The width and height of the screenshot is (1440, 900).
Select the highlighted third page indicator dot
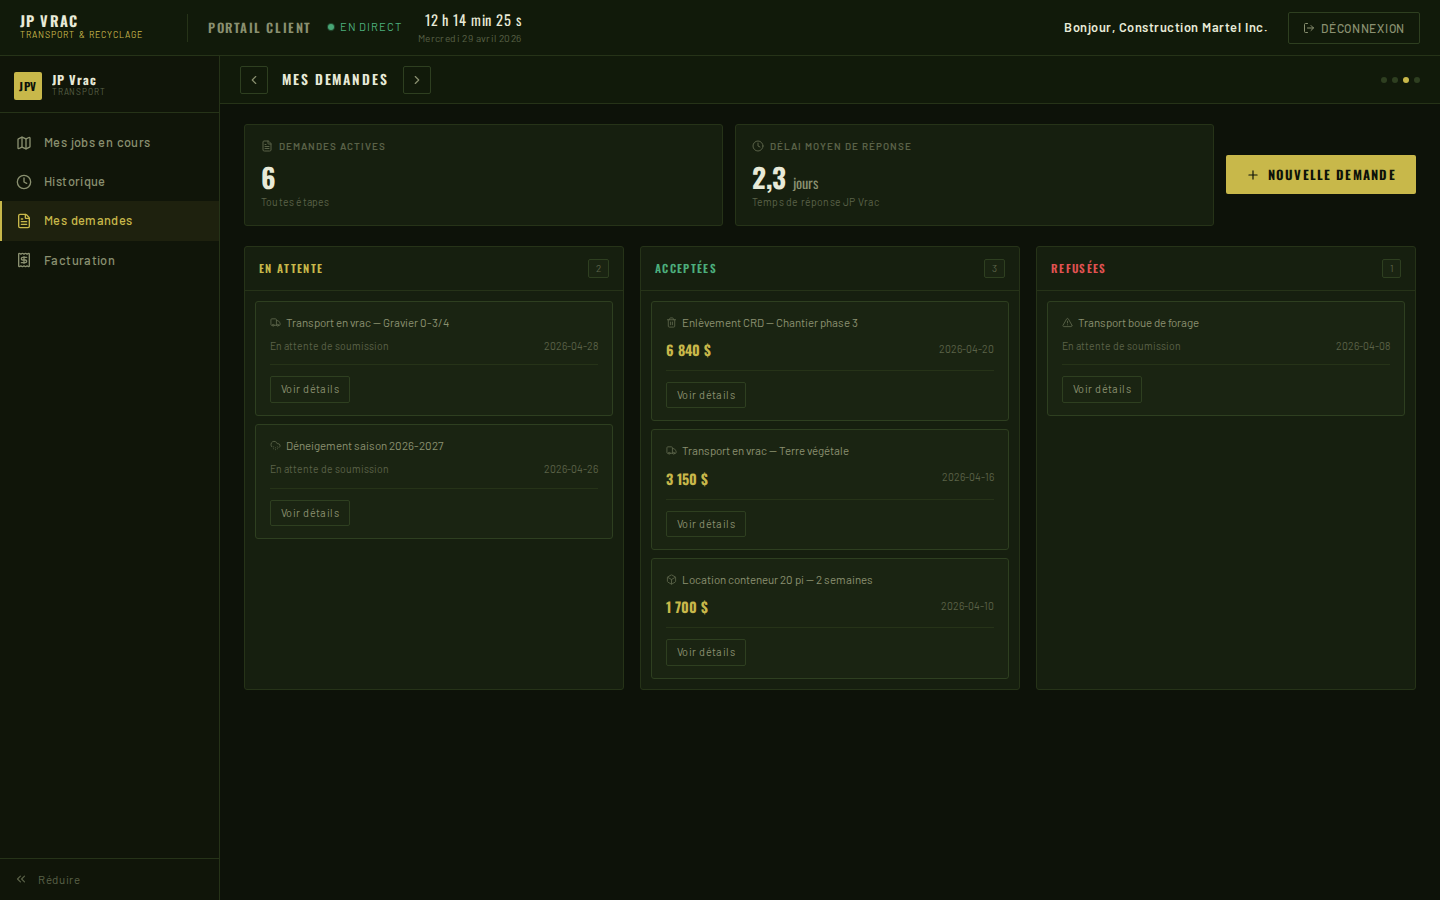pos(1406,80)
